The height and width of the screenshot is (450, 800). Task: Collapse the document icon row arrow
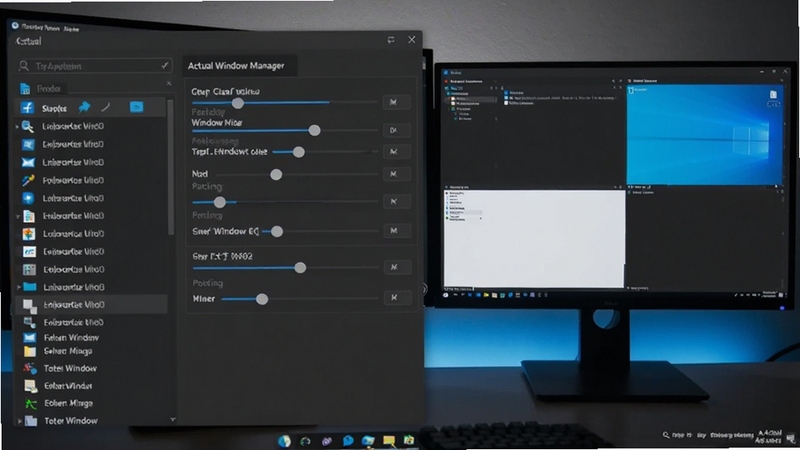(18, 216)
